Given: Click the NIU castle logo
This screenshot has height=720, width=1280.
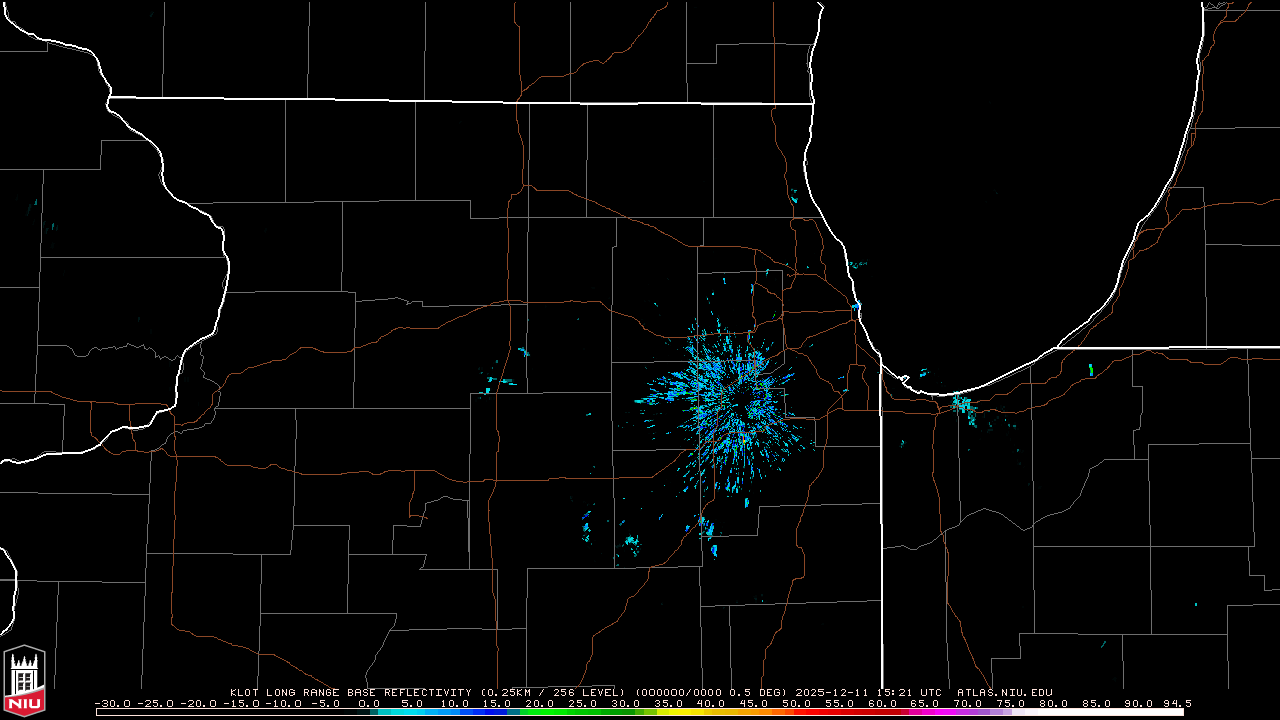Looking at the screenshot, I should click(24, 680).
